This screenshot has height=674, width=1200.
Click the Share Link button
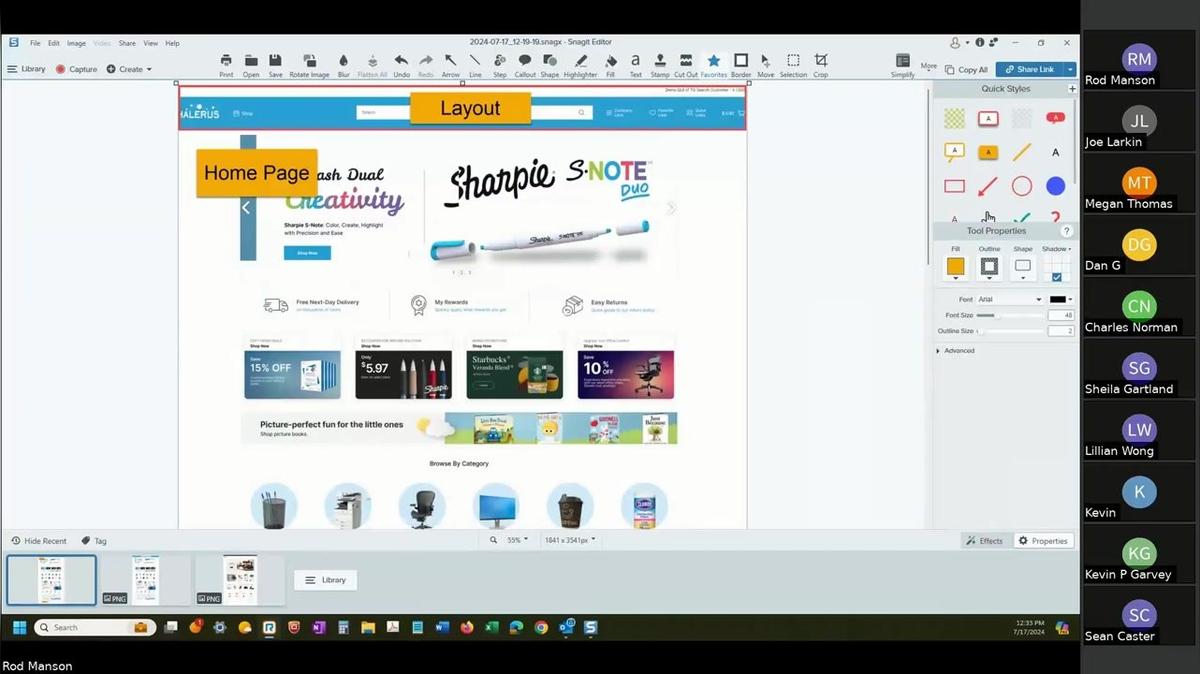tap(1031, 69)
